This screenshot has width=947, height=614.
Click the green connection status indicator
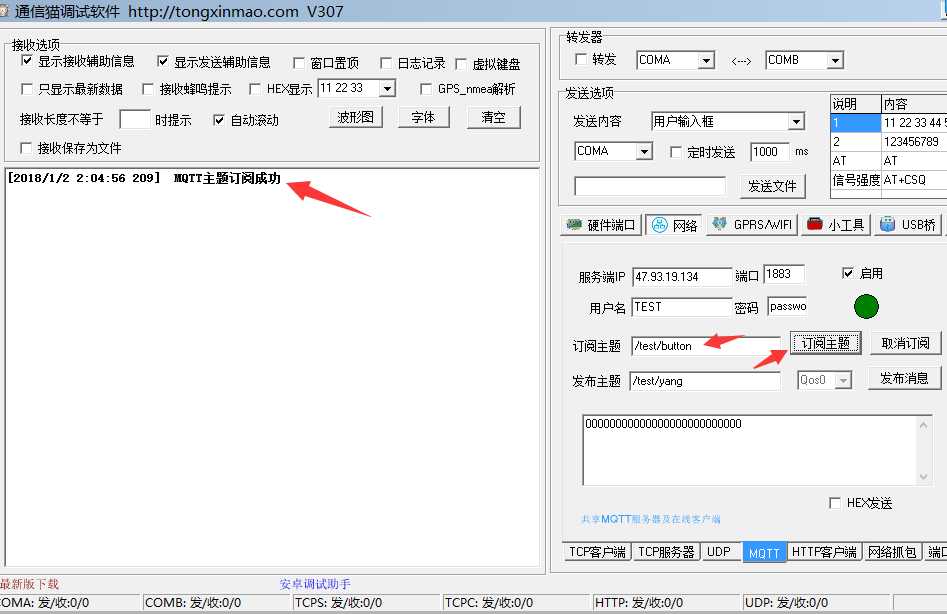866,306
